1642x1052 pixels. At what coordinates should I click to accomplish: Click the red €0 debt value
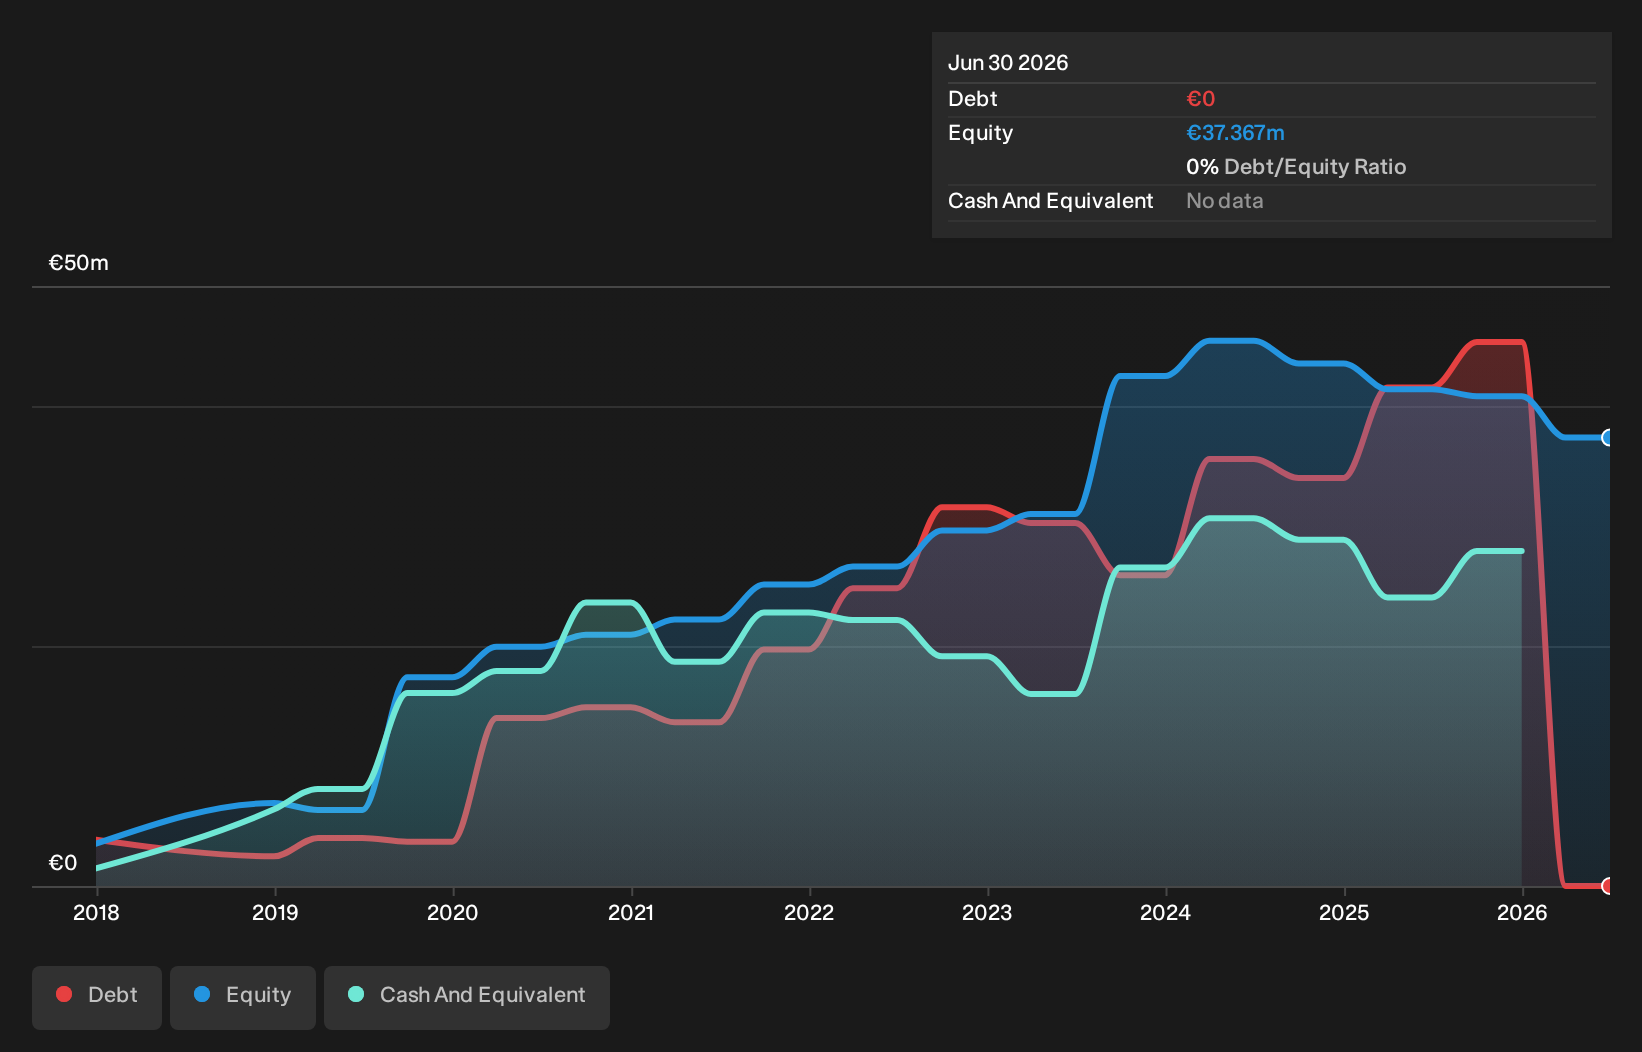1201,99
